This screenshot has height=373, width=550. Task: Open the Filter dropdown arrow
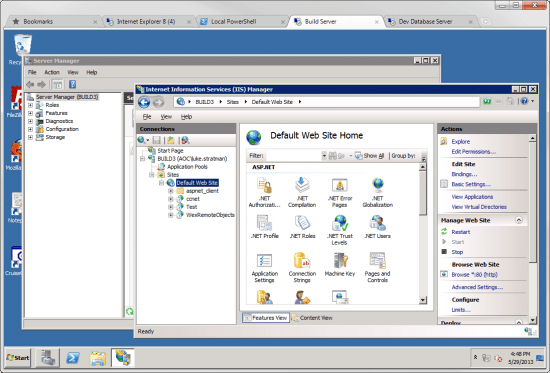click(324, 156)
